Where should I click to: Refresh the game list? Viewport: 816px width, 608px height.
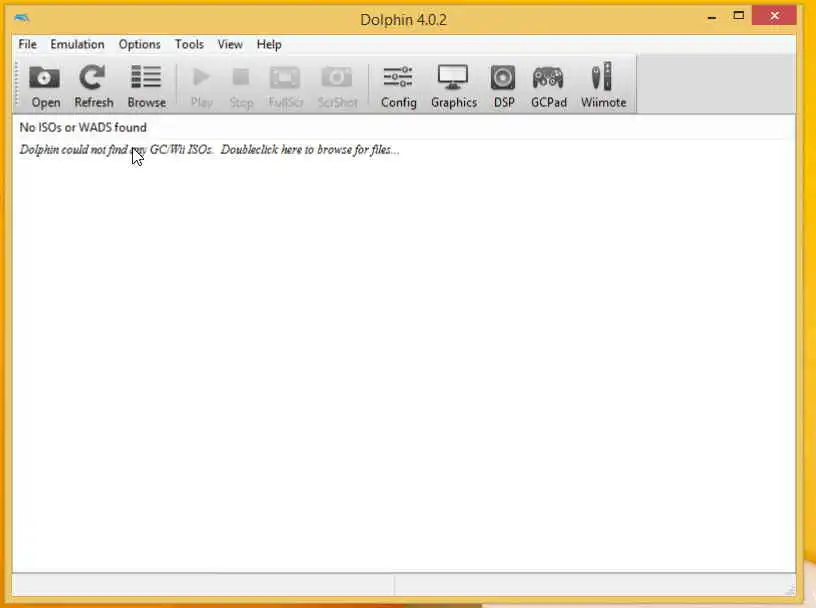(94, 86)
